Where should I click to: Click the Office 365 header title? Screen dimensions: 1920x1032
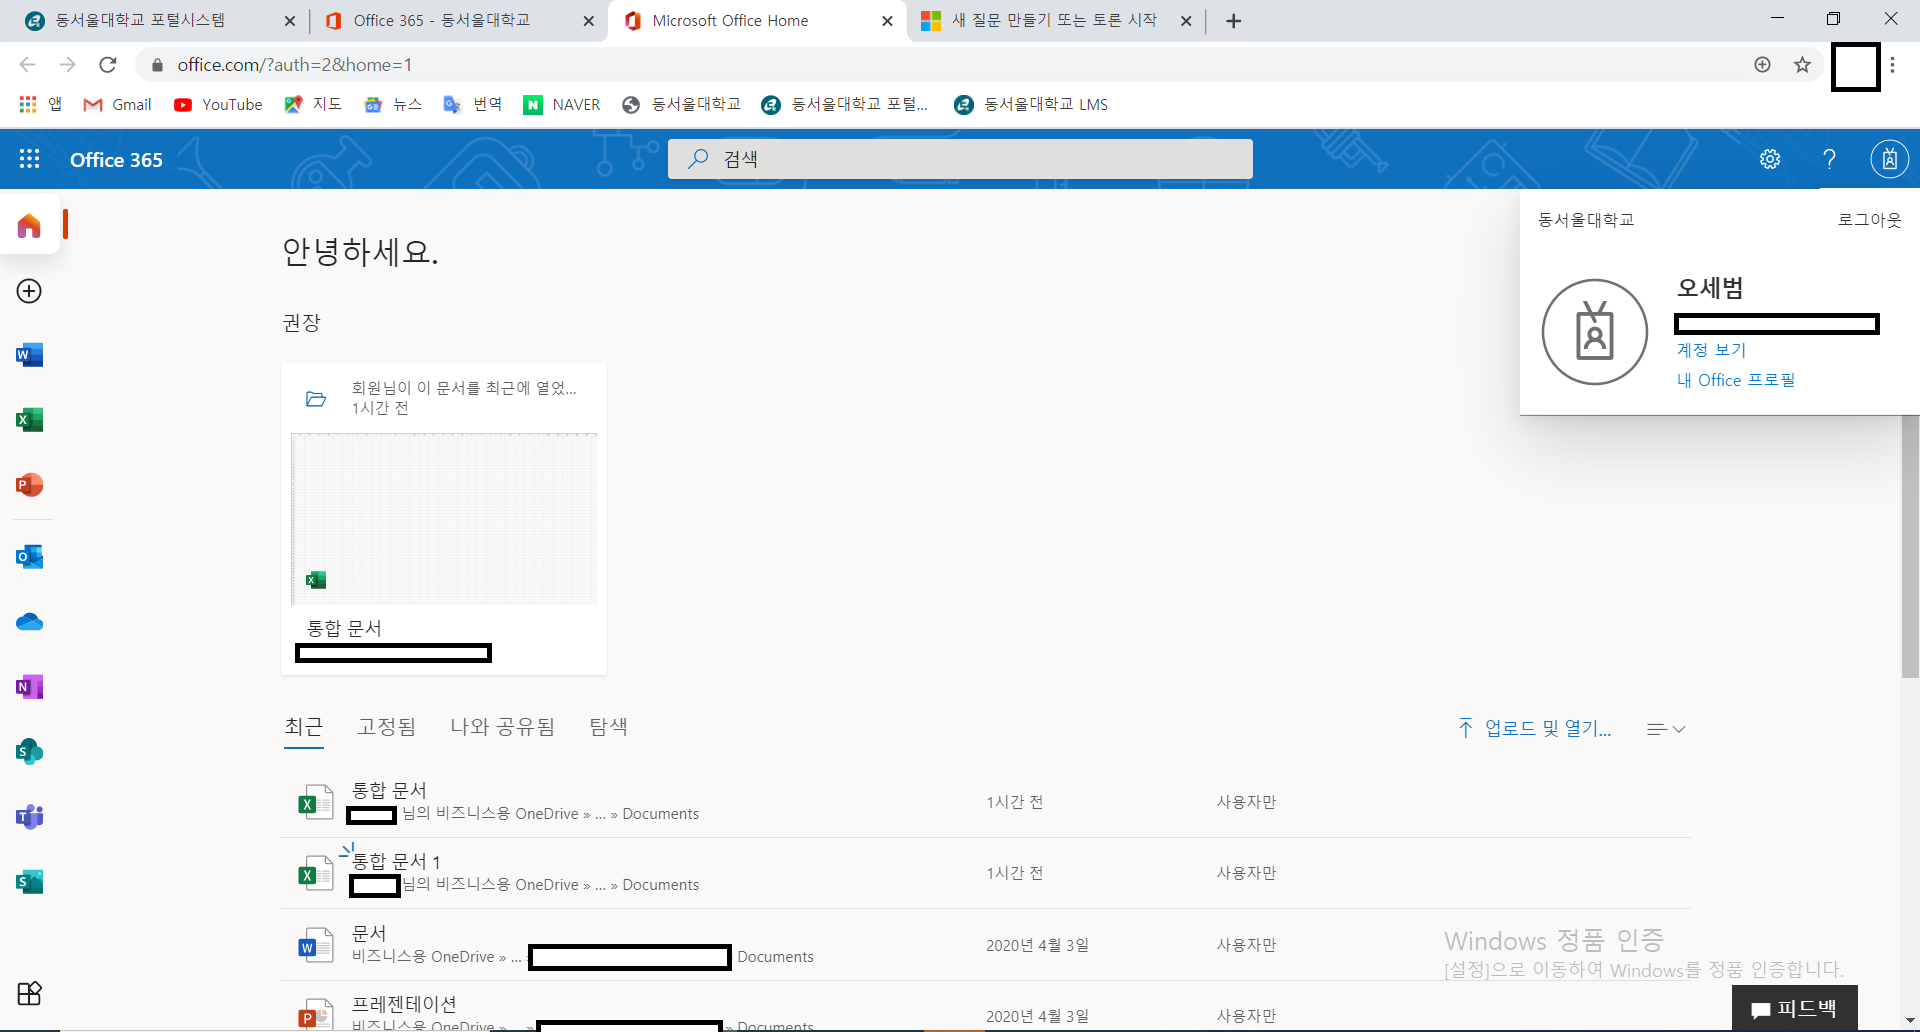coord(116,160)
